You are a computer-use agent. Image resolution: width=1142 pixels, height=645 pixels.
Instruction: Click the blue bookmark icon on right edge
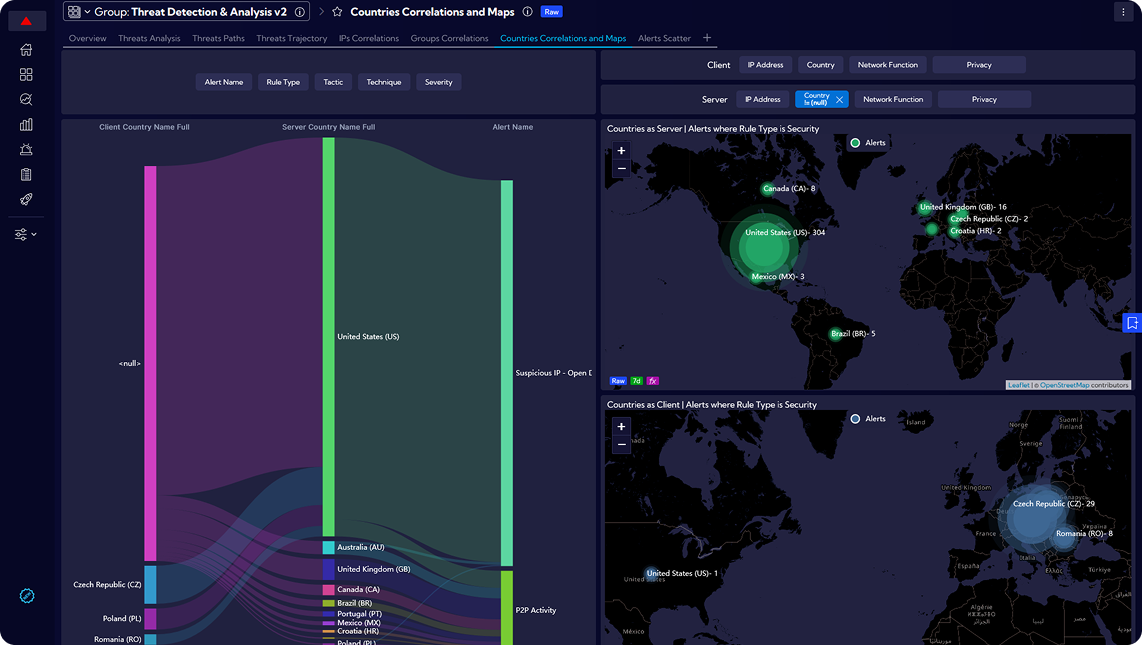pyautogui.click(x=1132, y=323)
